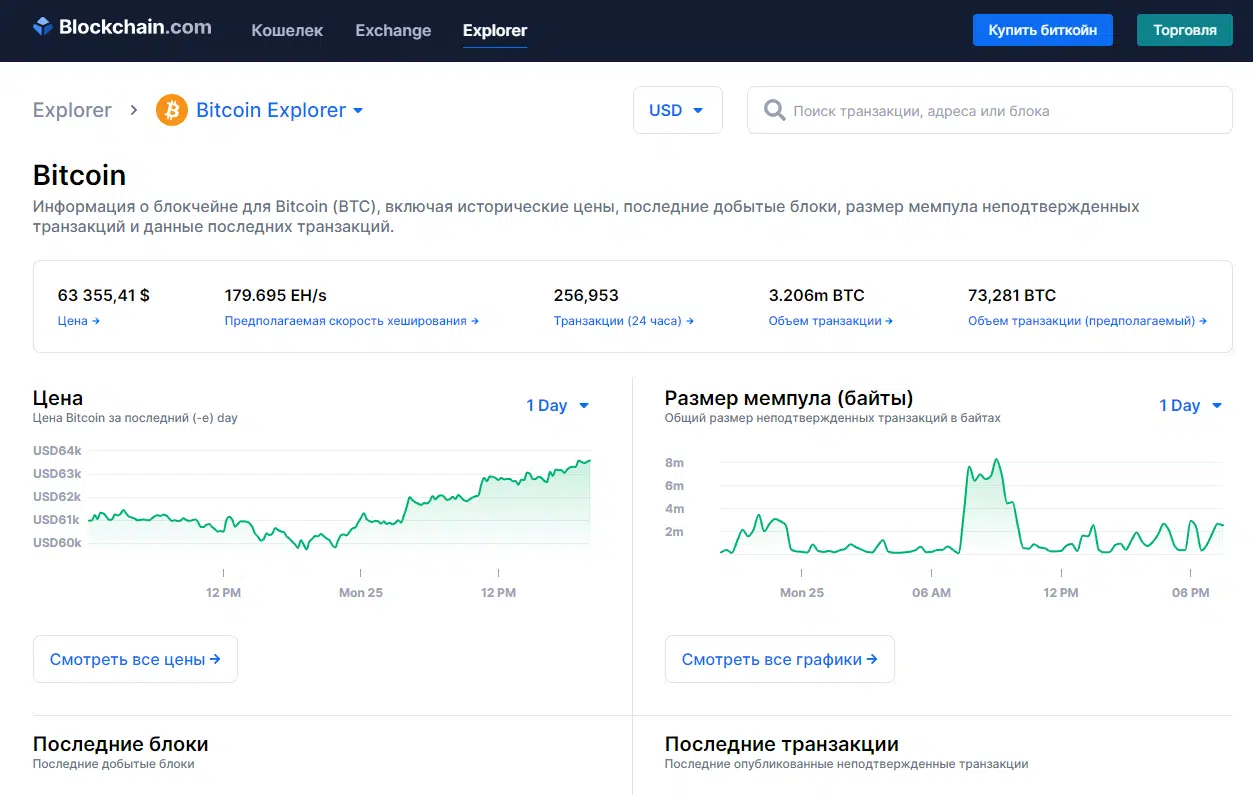The height and width of the screenshot is (795, 1253).
Task: Open the Кошелек menu item
Action: click(287, 30)
